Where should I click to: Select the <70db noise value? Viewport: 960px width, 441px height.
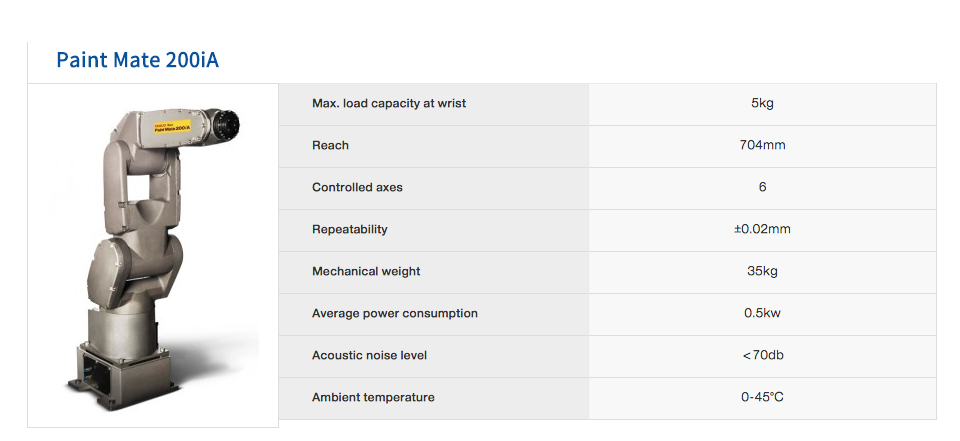point(762,355)
